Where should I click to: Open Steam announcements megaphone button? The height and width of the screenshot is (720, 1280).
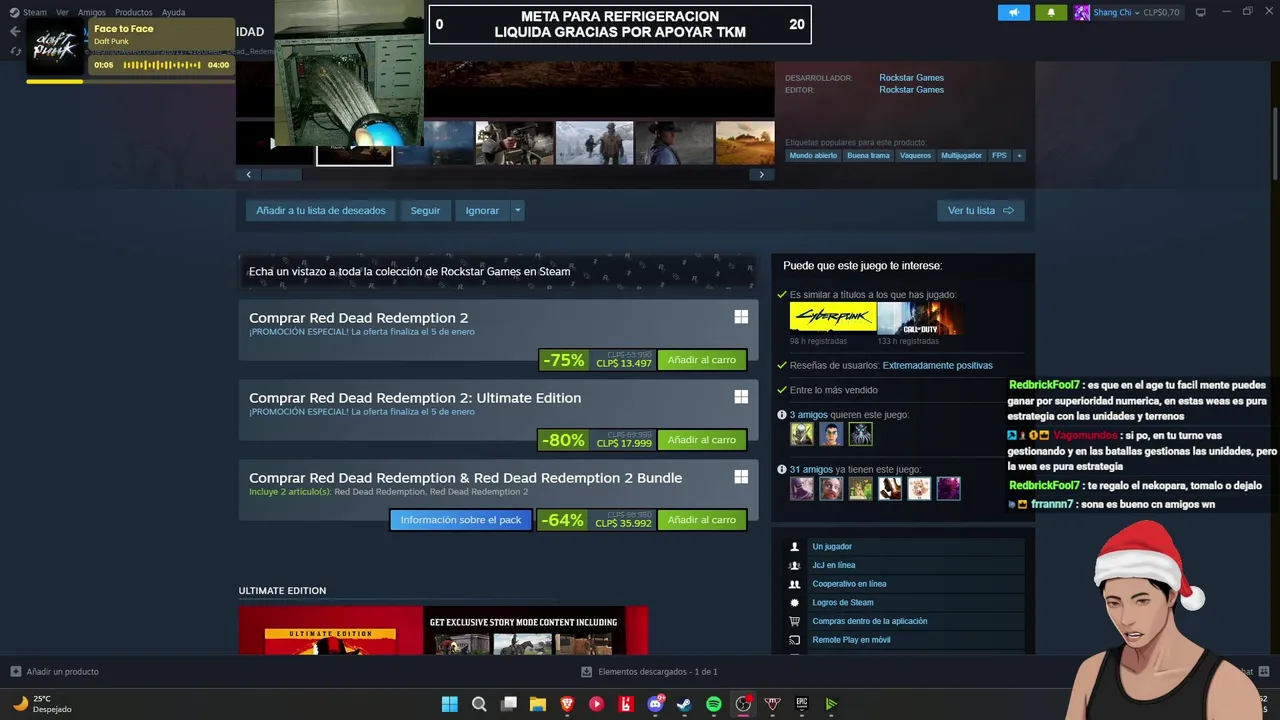point(1013,12)
